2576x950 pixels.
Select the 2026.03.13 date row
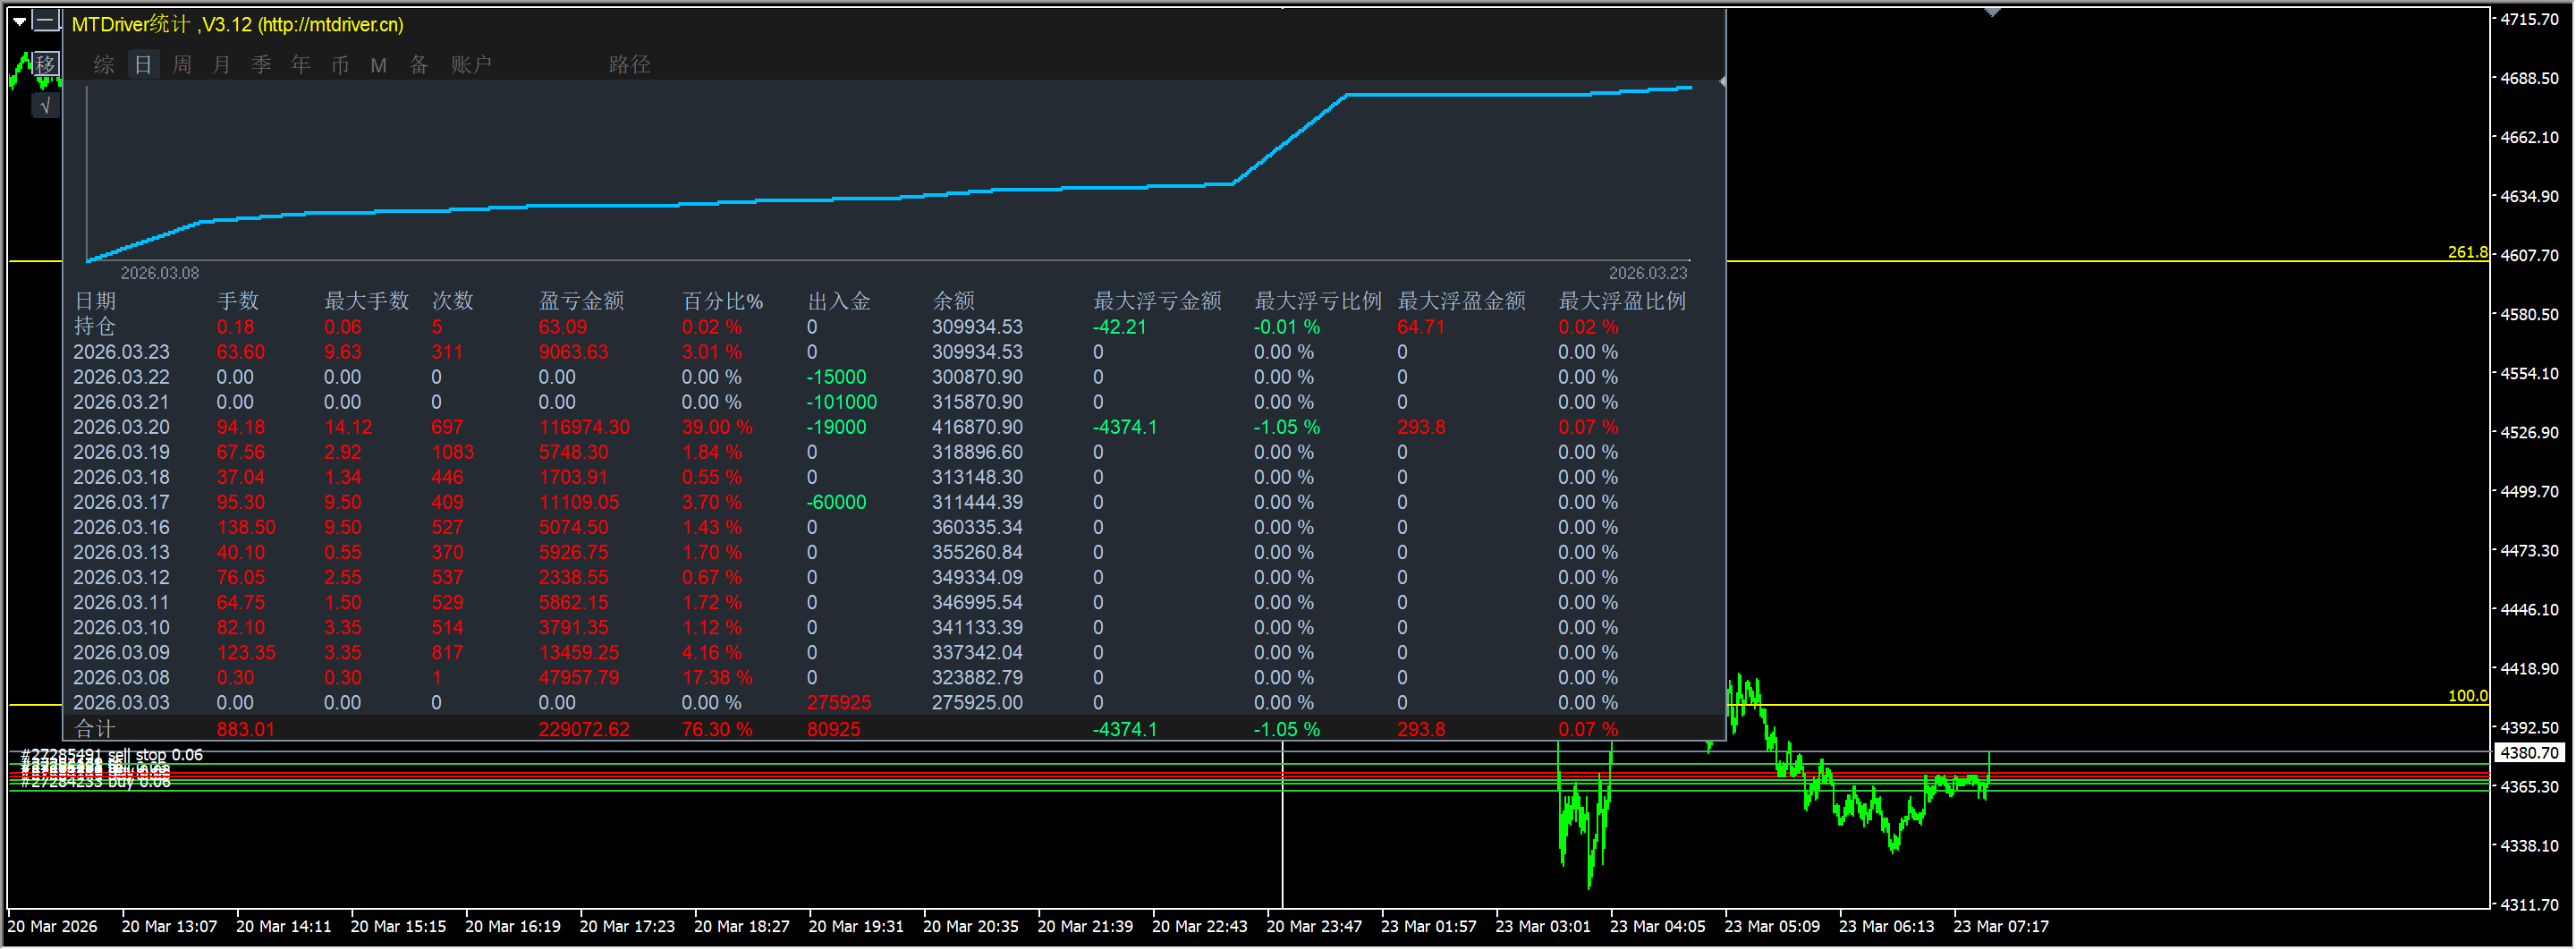[x=121, y=552]
